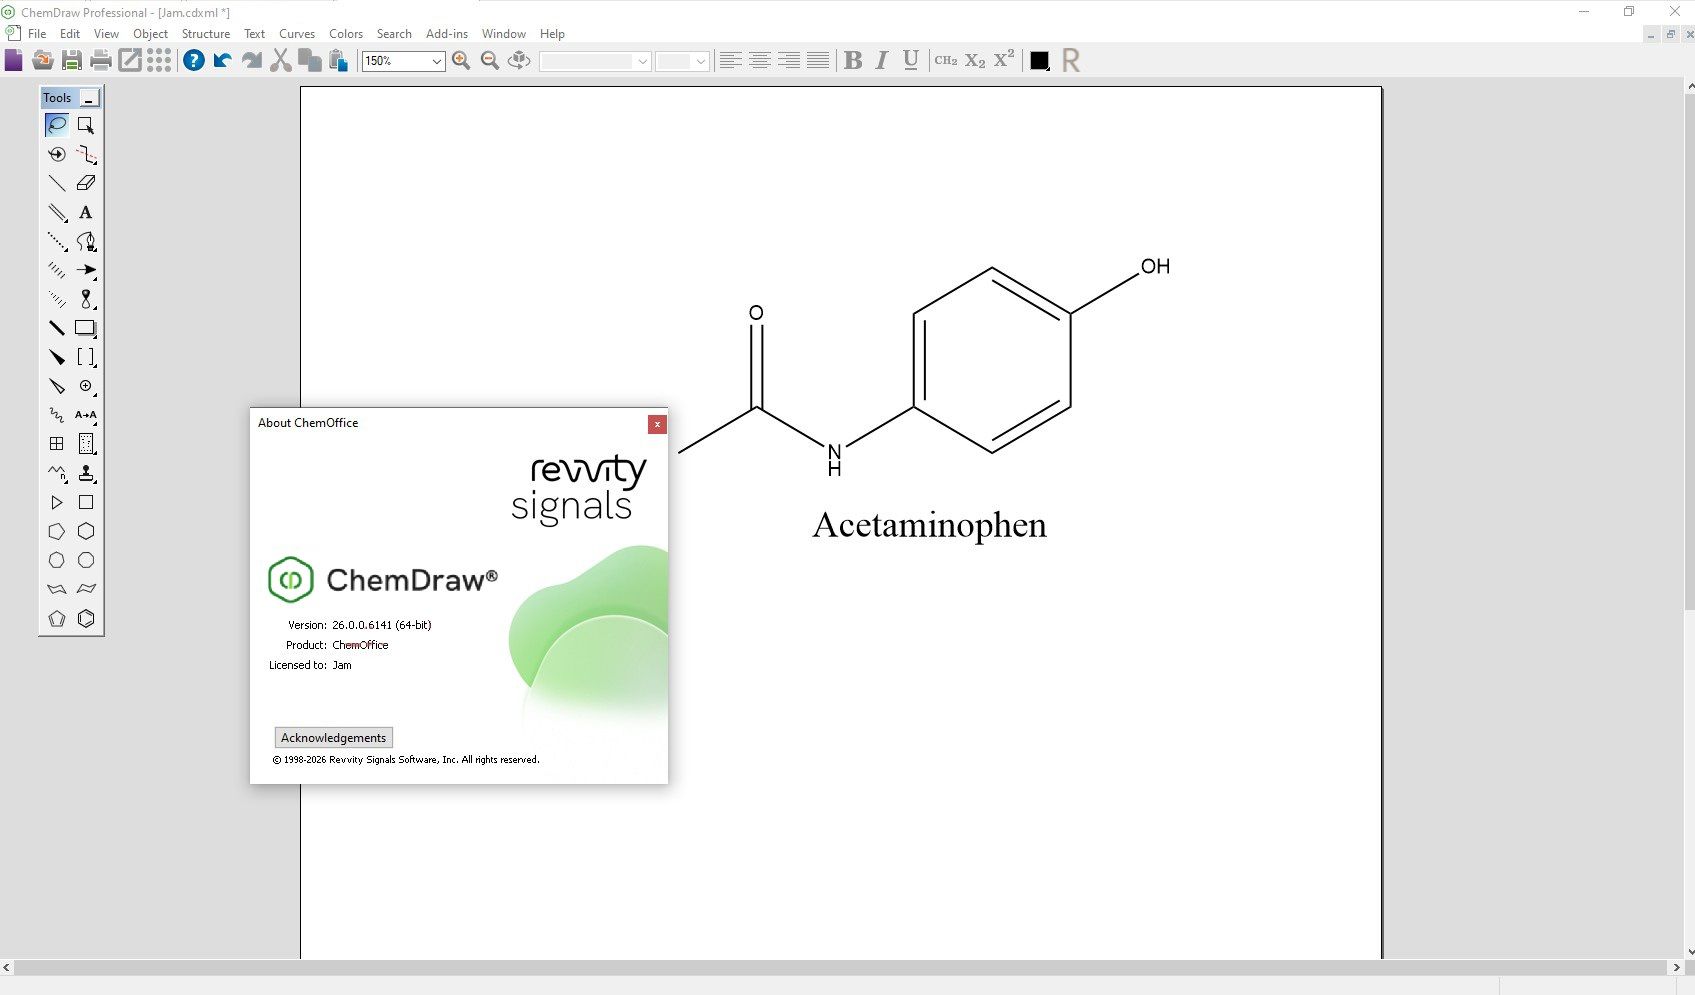Click the horizontal scrollbar right arrow
This screenshot has height=995, width=1695.
coord(1676,967)
